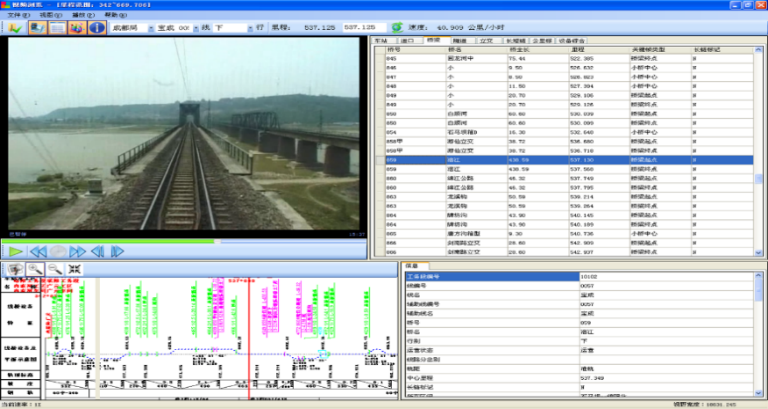Viewport: 768px width, 409px height.
Task: Click the green checkmark icon in top toolbar
Action: (x=15, y=28)
